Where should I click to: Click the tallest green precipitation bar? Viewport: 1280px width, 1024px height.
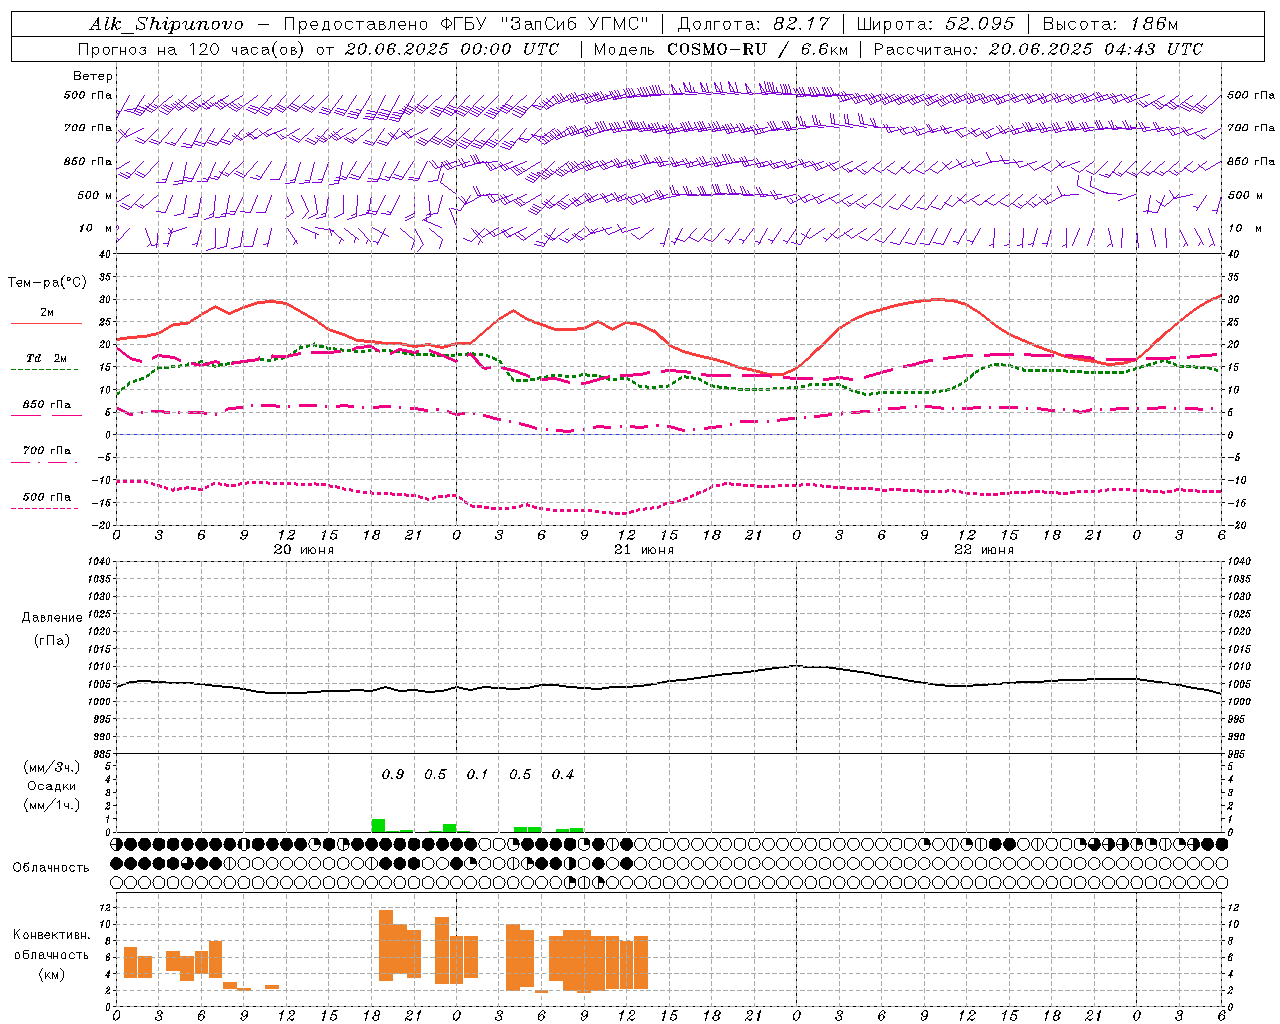[378, 826]
